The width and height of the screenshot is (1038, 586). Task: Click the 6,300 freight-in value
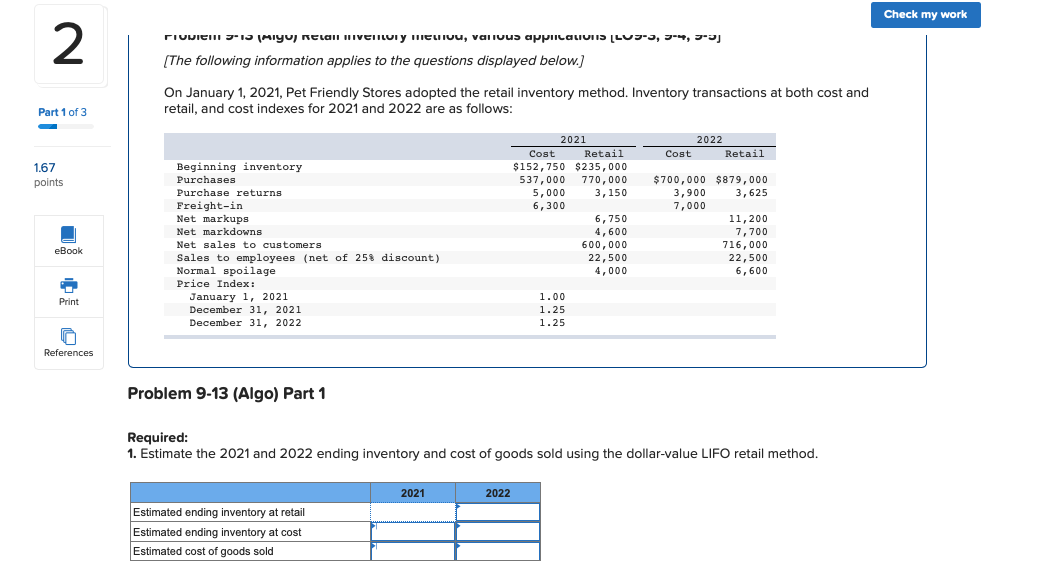point(549,206)
